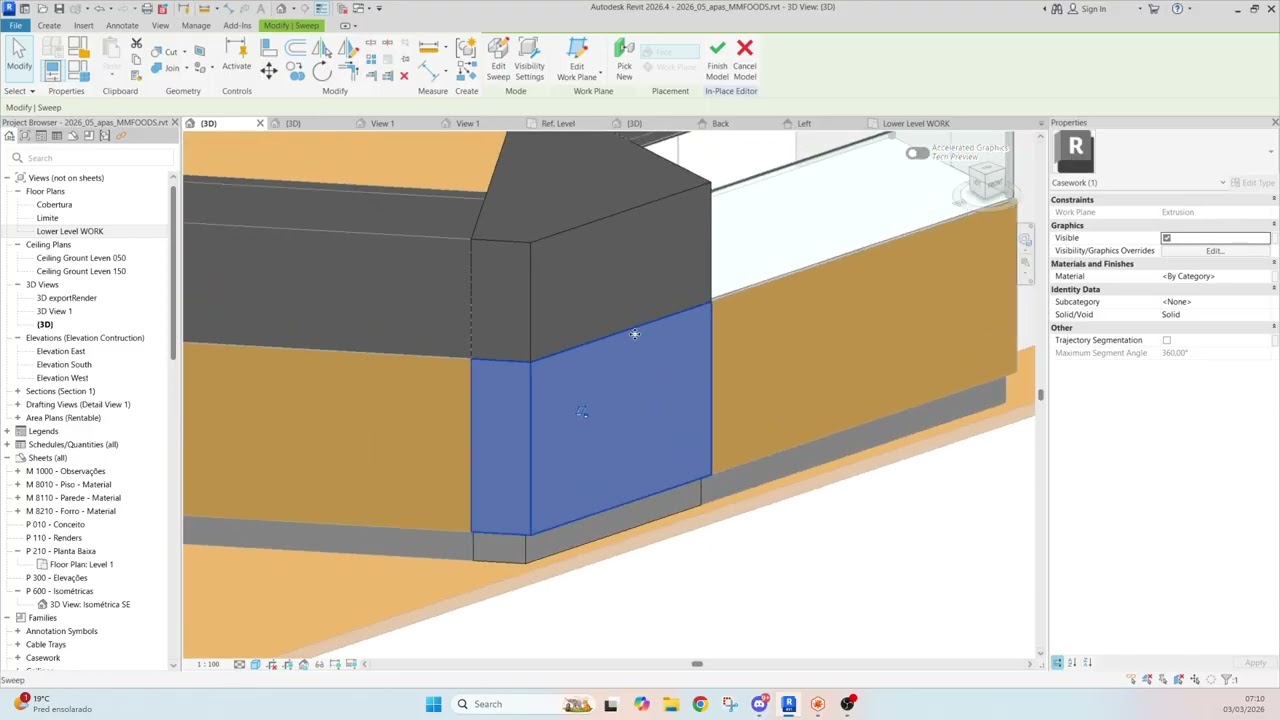Click the horizontal scrollbar under the viewport
The image size is (1280, 720).
click(x=697, y=664)
